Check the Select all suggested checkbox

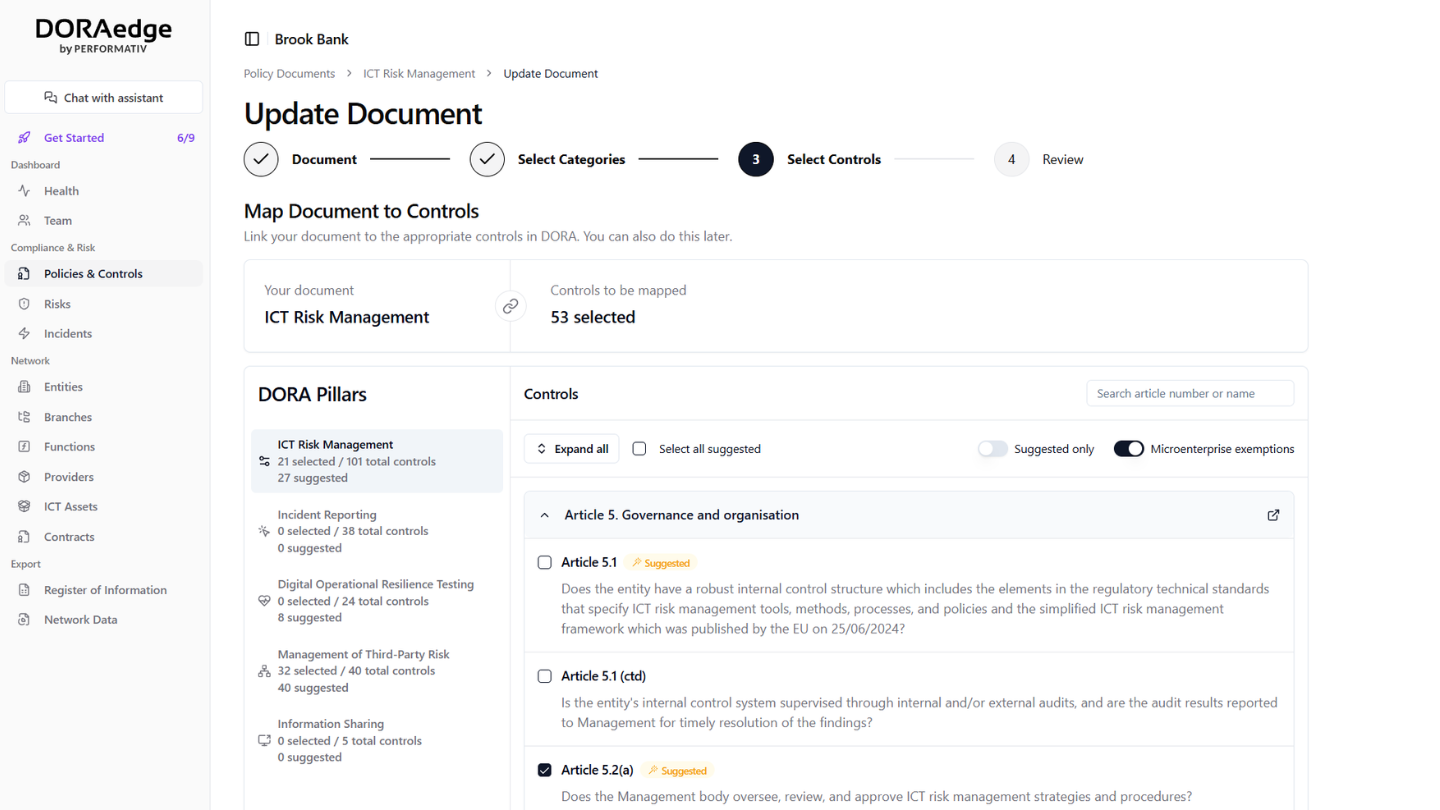click(639, 448)
